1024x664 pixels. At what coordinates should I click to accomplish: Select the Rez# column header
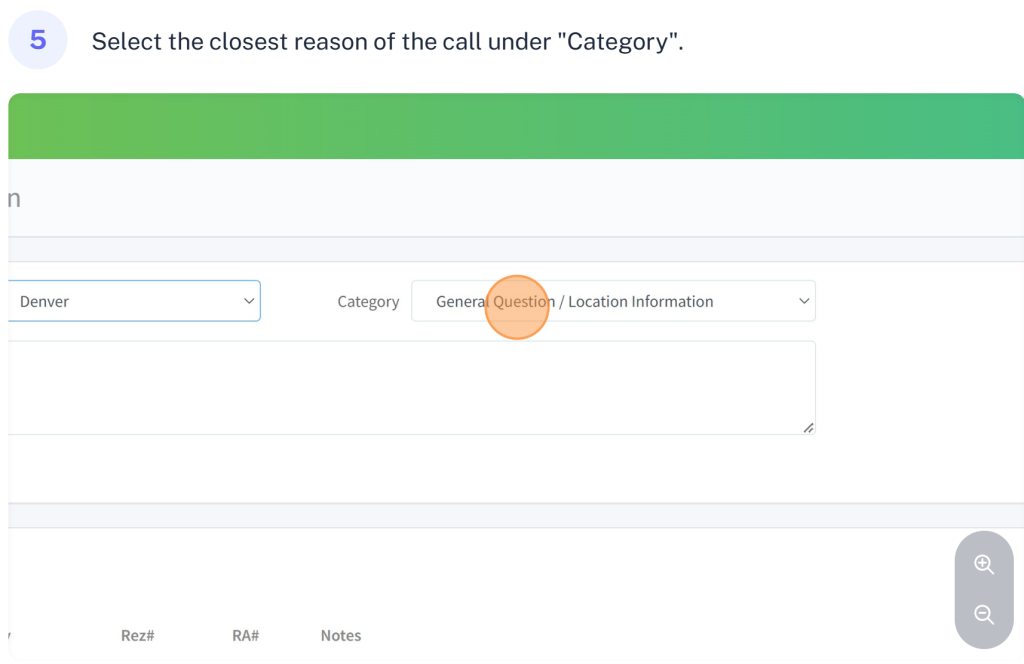(137, 636)
